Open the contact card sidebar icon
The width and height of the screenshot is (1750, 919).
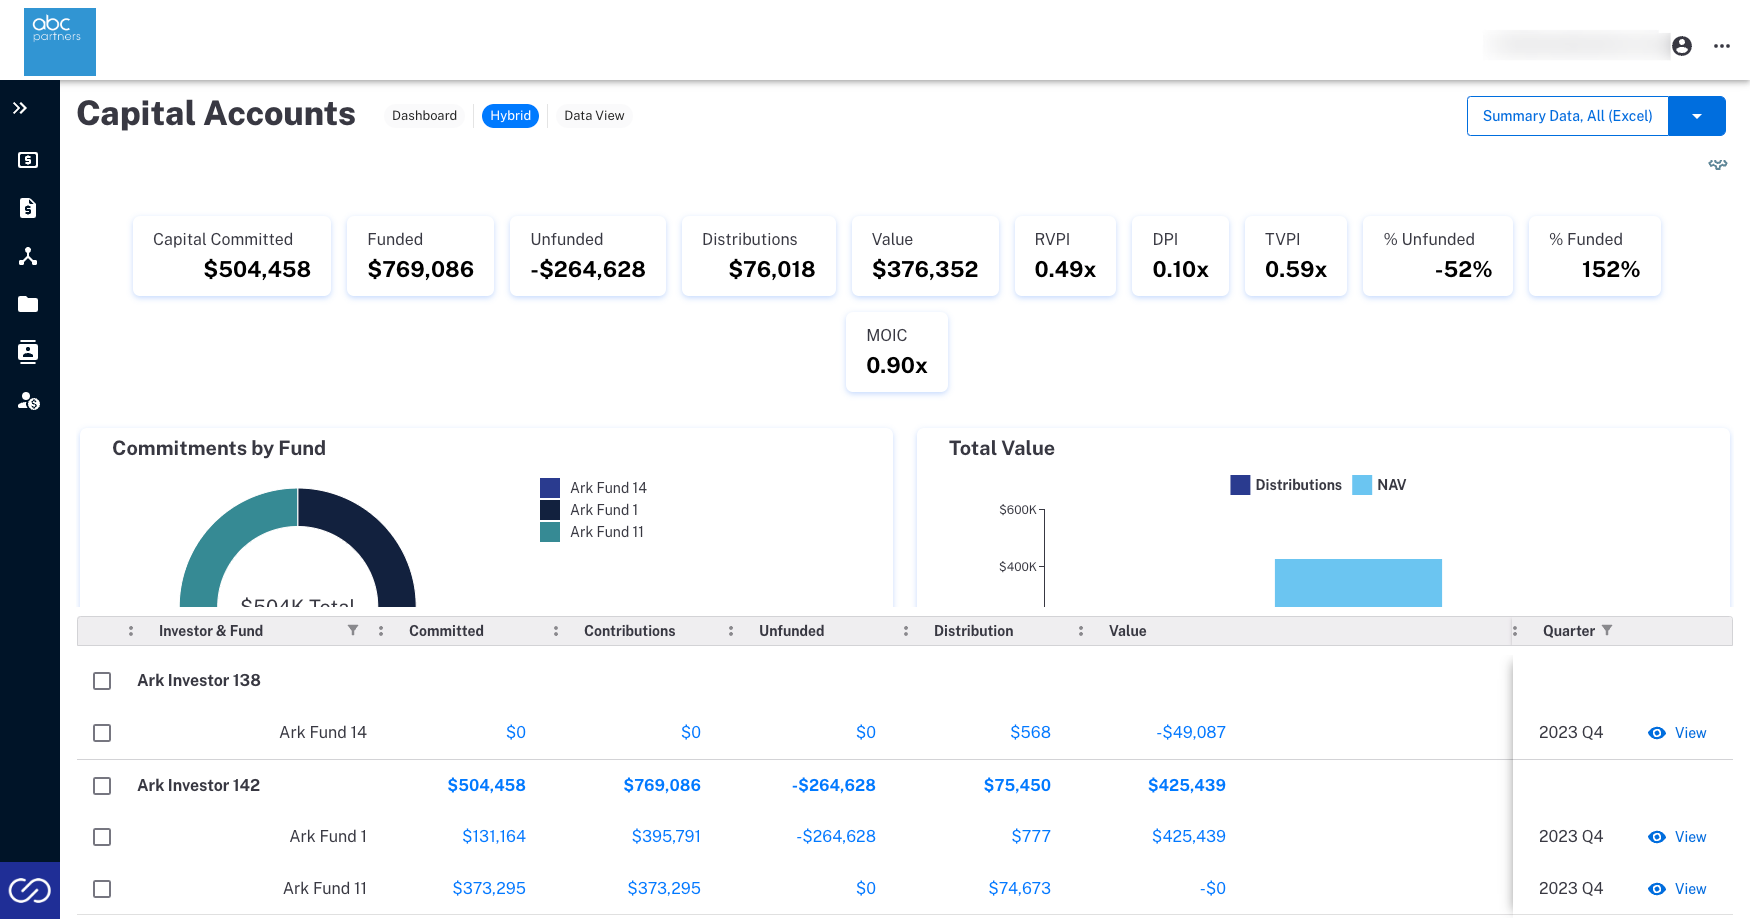[x=28, y=352]
